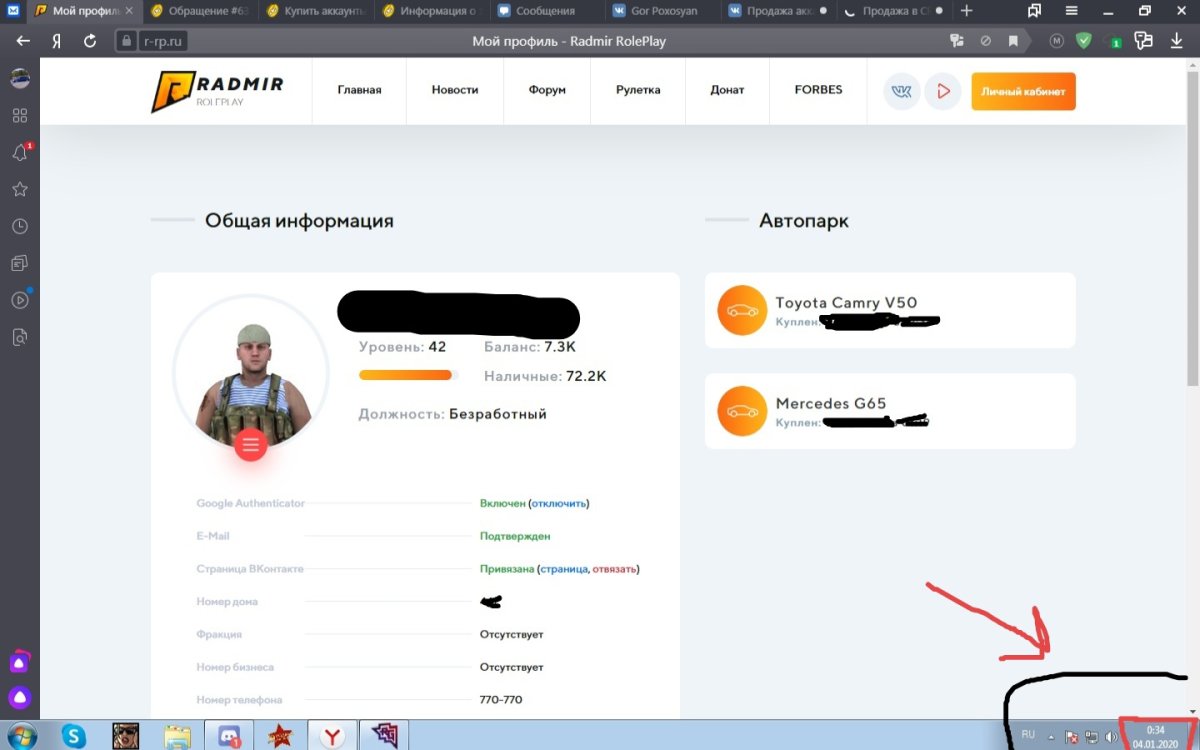Viewport: 1200px width, 750px height.
Task: Open Yandex Protect shield icon in toolbar
Action: tap(1082, 42)
